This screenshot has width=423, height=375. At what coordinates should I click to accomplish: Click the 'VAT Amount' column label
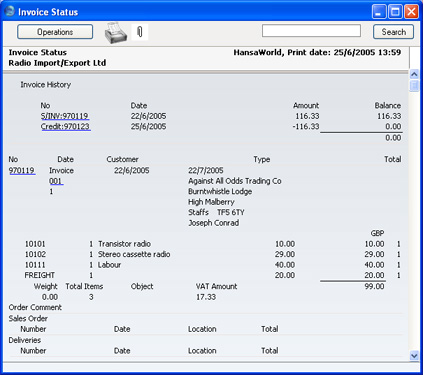(217, 286)
